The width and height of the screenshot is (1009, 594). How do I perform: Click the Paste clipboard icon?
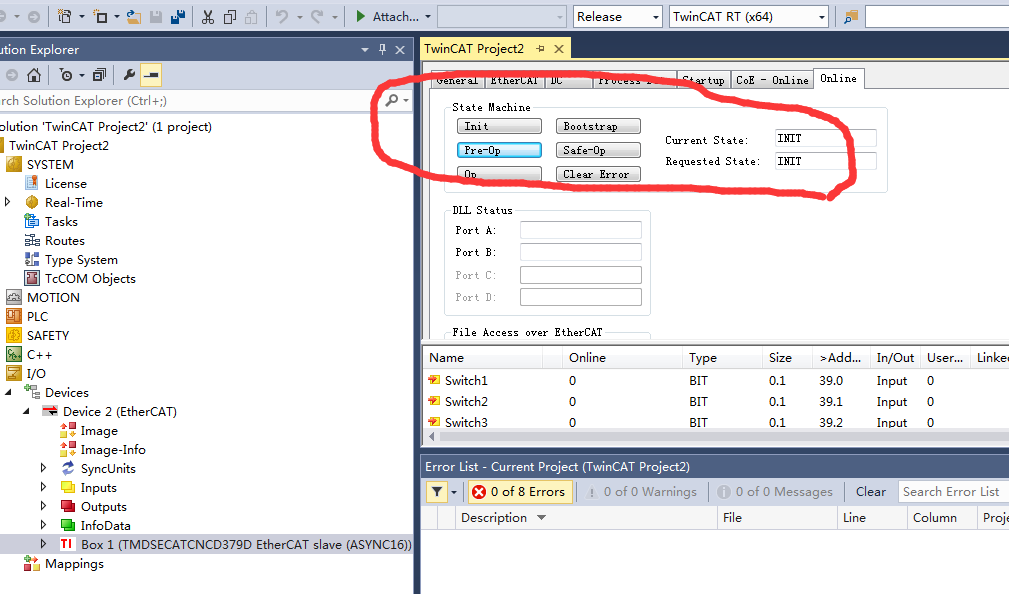click(x=252, y=17)
